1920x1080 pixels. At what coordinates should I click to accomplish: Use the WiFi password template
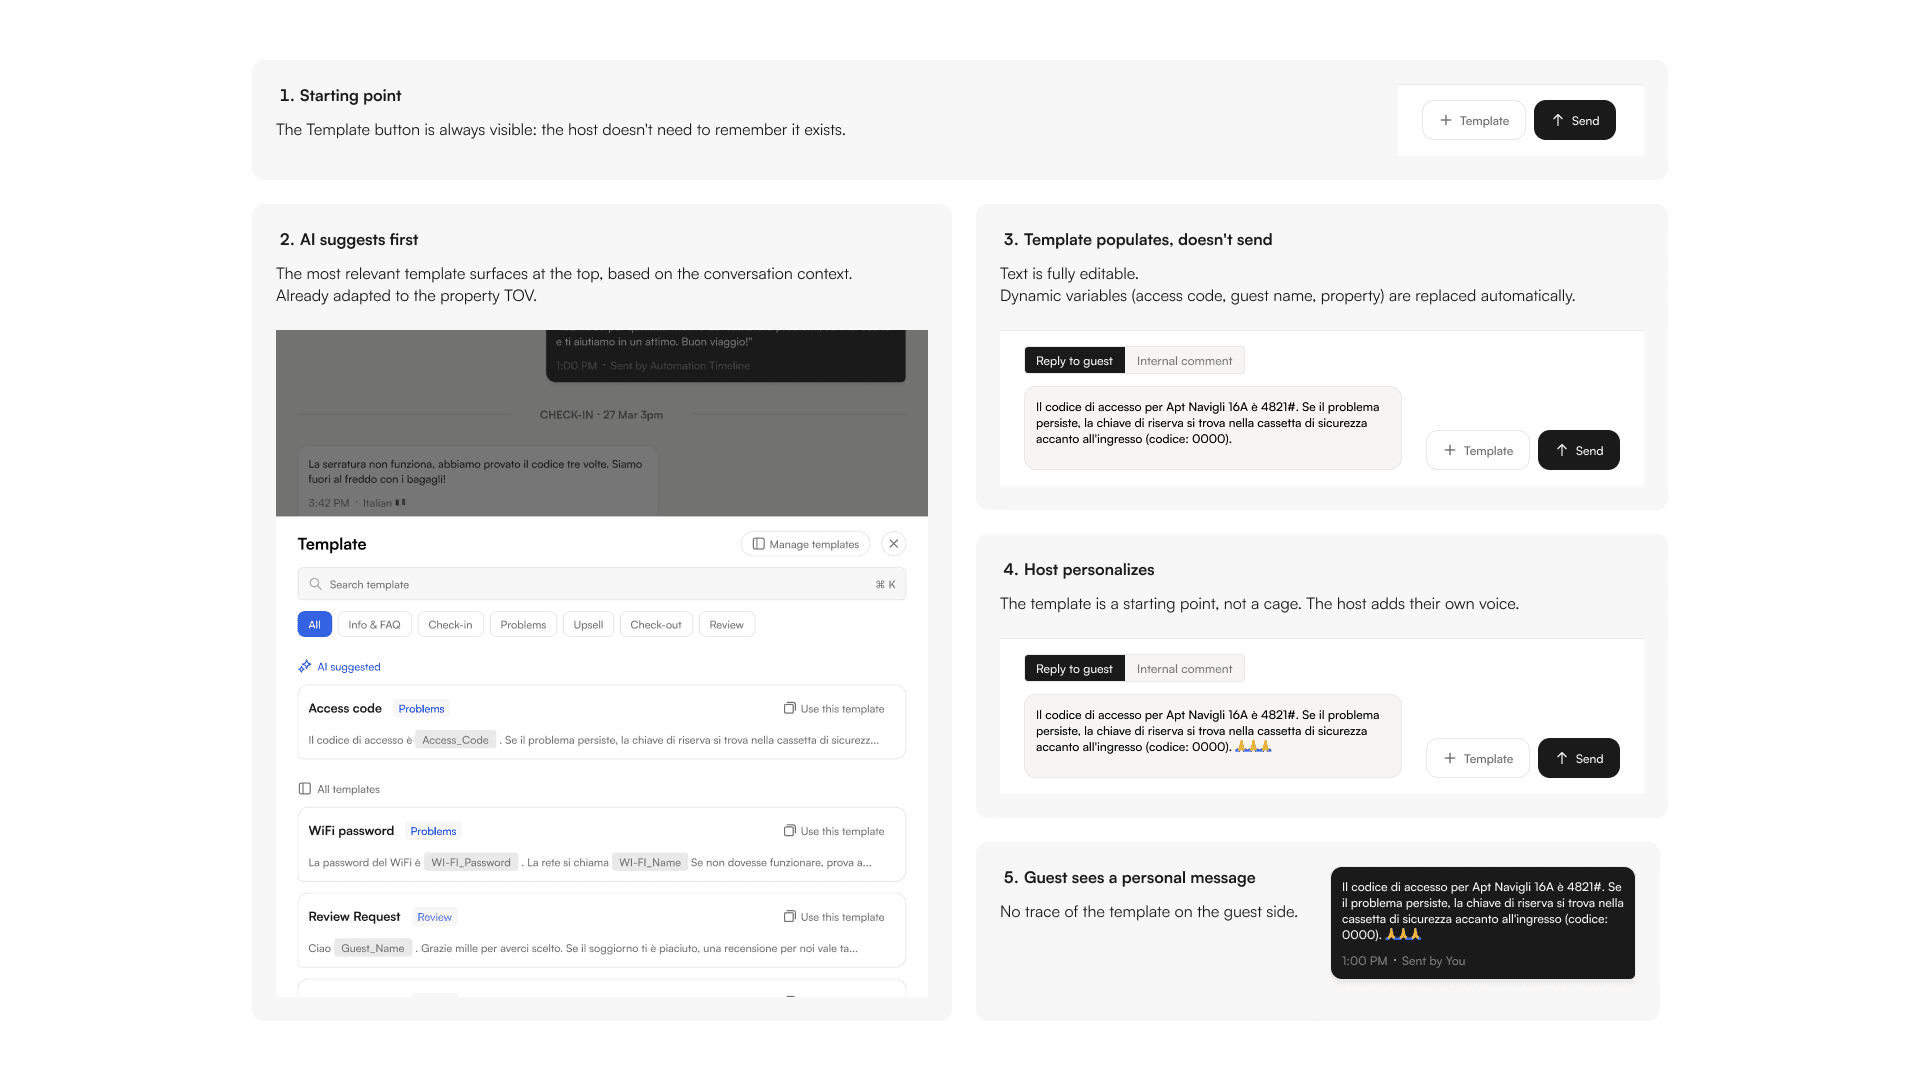tap(834, 831)
